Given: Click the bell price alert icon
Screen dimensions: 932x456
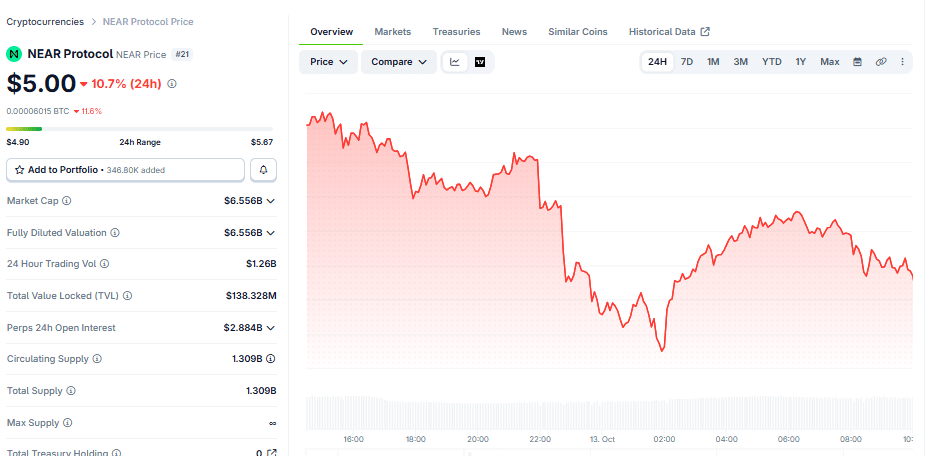Looking at the screenshot, I should tap(263, 170).
